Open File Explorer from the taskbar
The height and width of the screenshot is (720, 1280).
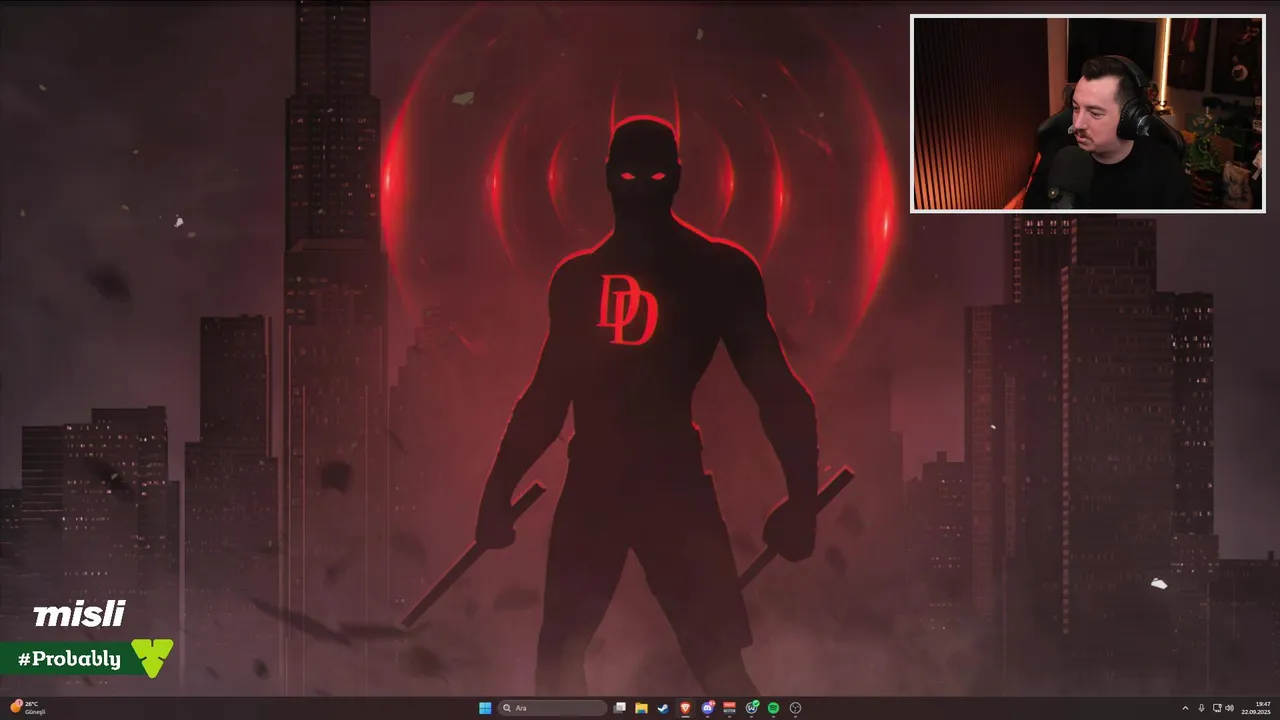point(641,708)
